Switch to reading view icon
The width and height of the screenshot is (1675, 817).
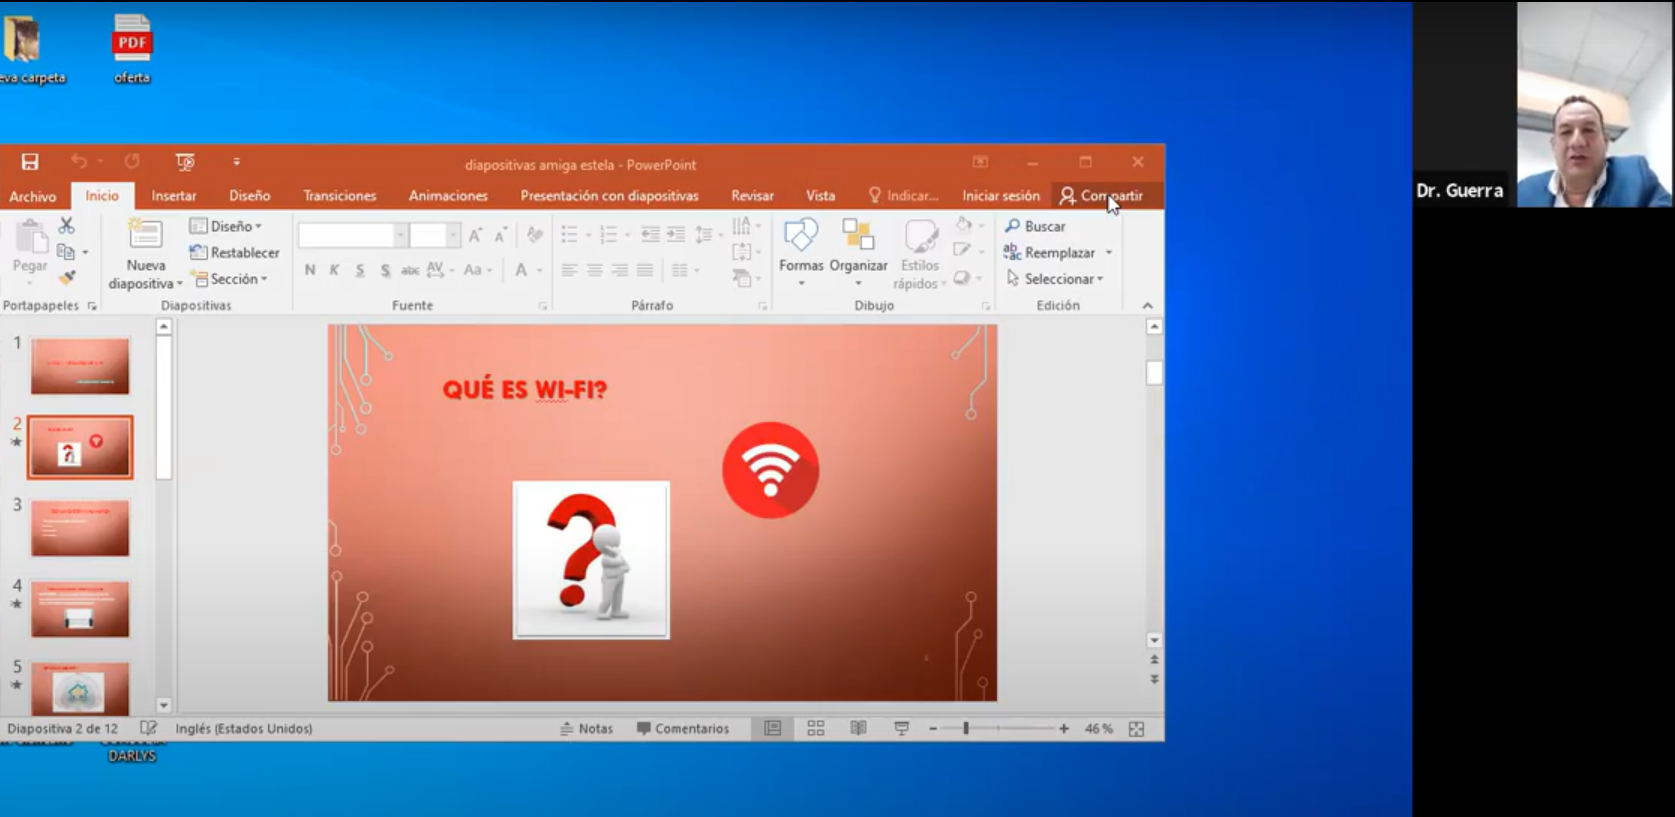pos(858,729)
